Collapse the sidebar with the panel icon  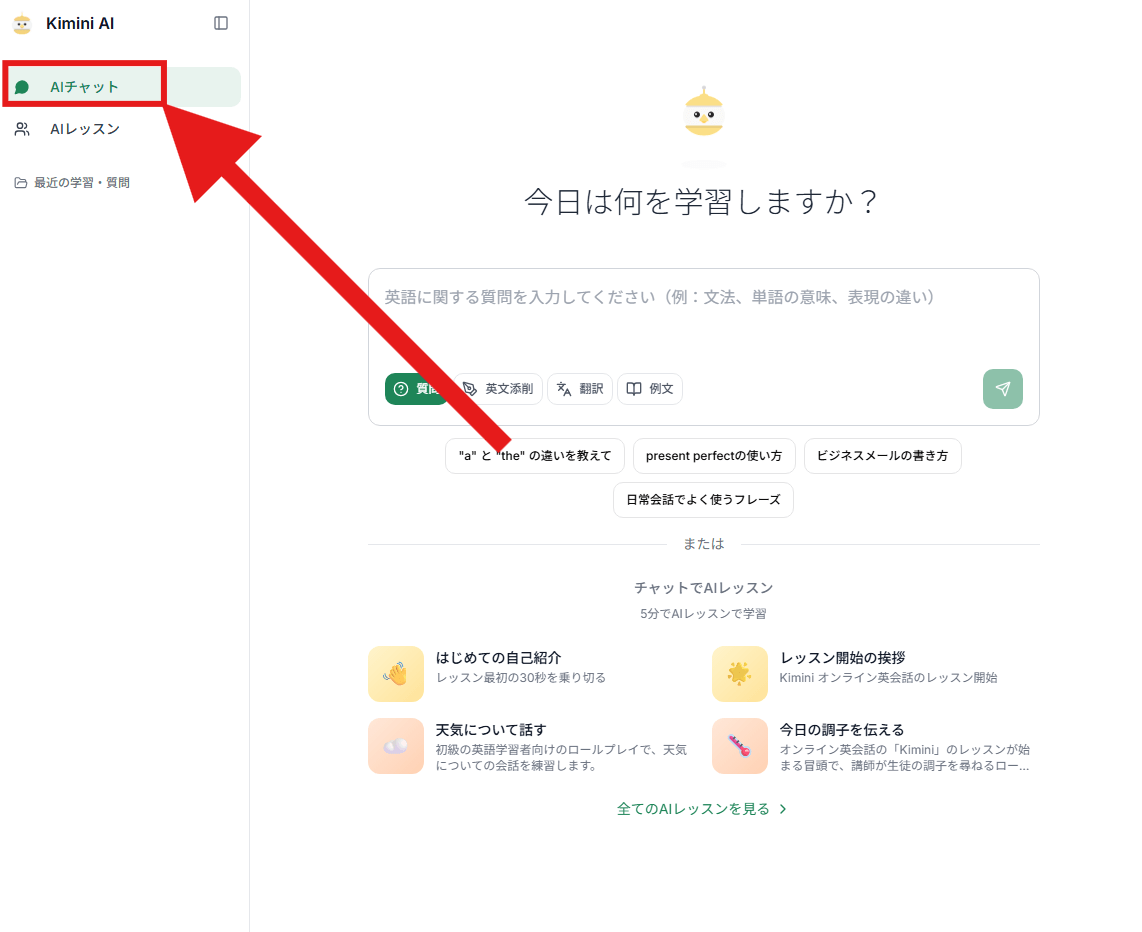[x=221, y=23]
